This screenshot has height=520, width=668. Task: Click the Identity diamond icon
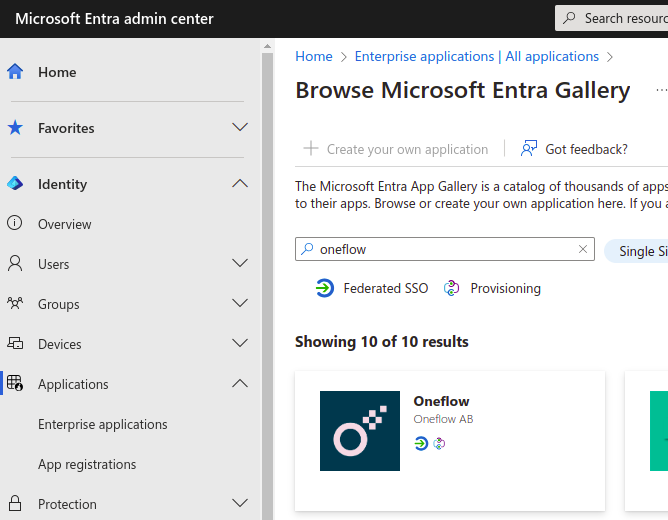click(15, 184)
